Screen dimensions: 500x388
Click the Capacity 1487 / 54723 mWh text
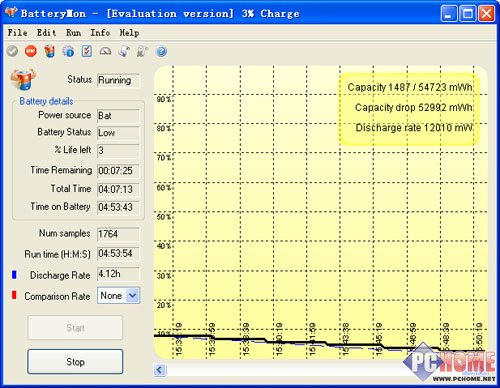click(x=410, y=87)
